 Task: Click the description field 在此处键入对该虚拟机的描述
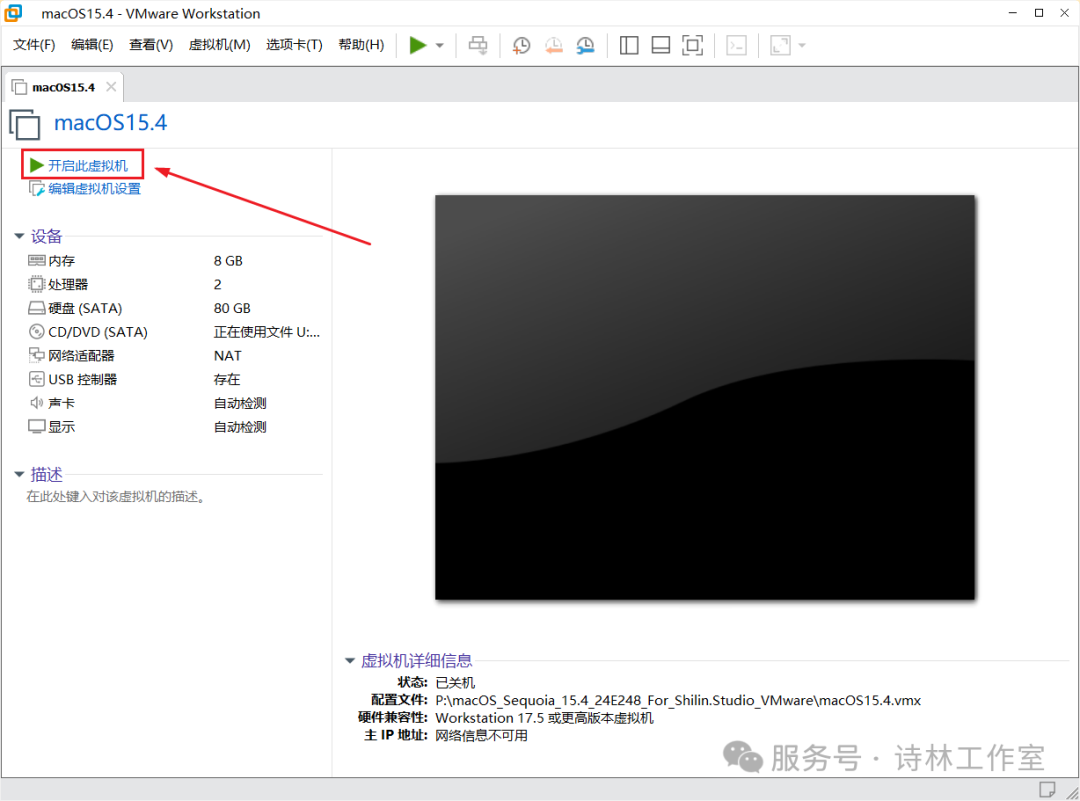pyautogui.click(x=116, y=497)
